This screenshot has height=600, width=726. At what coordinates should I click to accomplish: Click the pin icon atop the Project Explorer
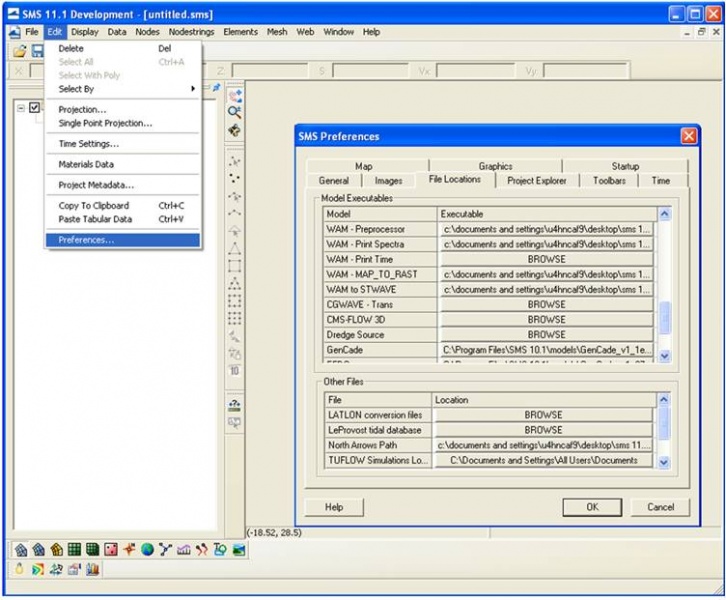tap(216, 87)
